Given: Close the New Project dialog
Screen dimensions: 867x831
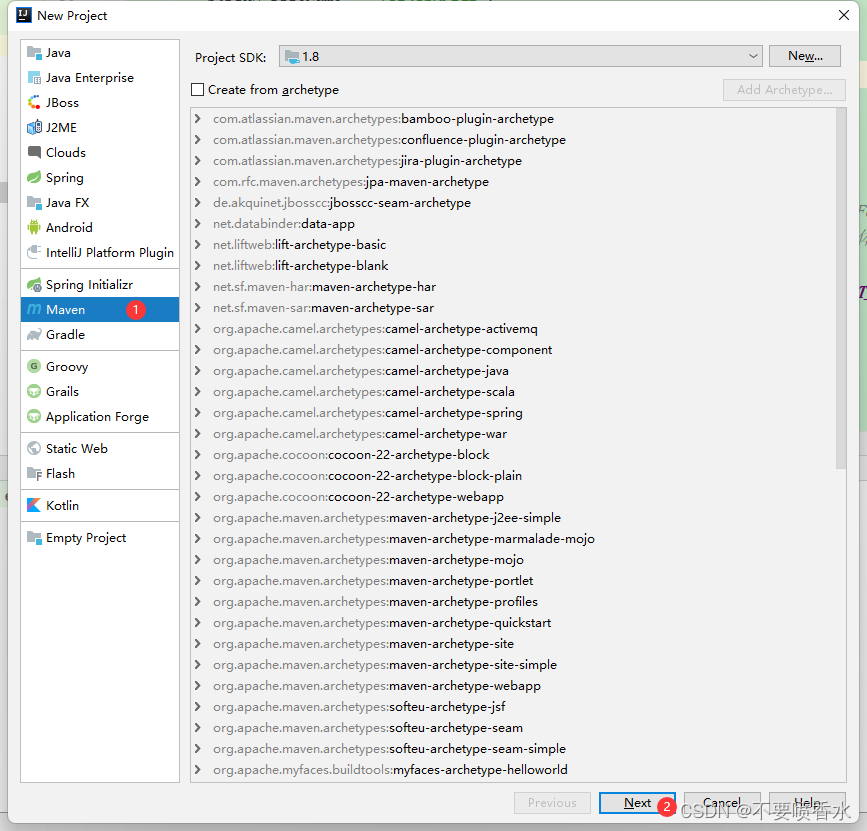Looking at the screenshot, I should point(844,15).
